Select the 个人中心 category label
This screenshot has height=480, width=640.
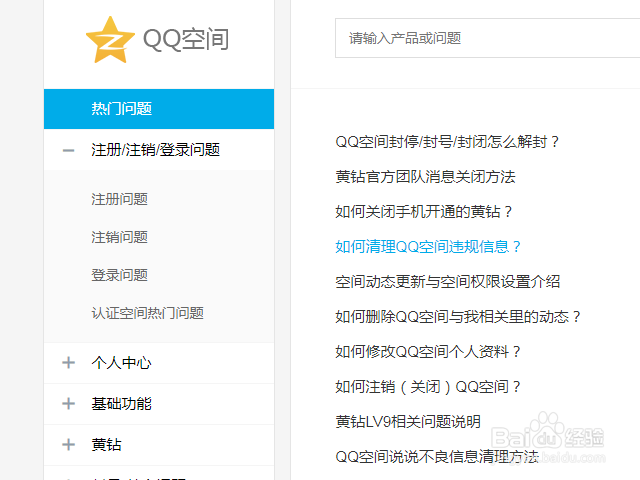[121, 362]
